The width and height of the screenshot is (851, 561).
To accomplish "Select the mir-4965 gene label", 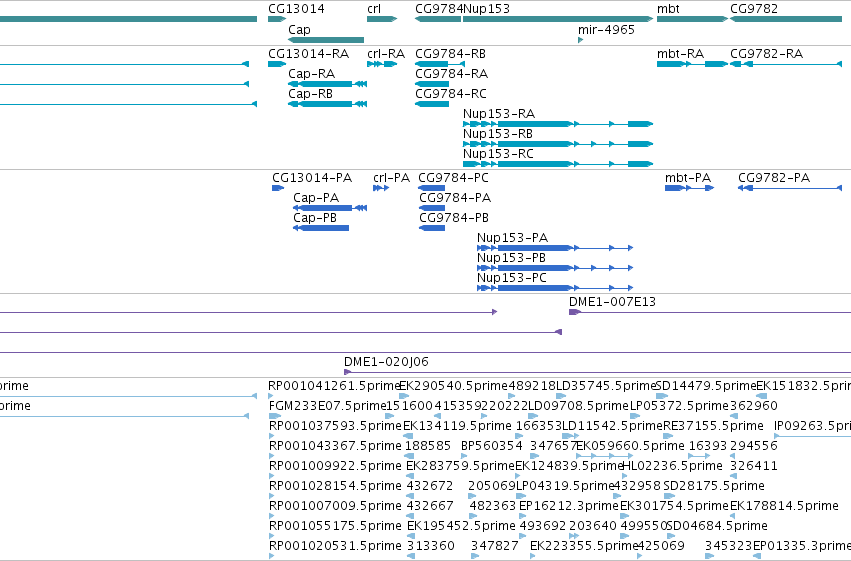I will click(606, 29).
